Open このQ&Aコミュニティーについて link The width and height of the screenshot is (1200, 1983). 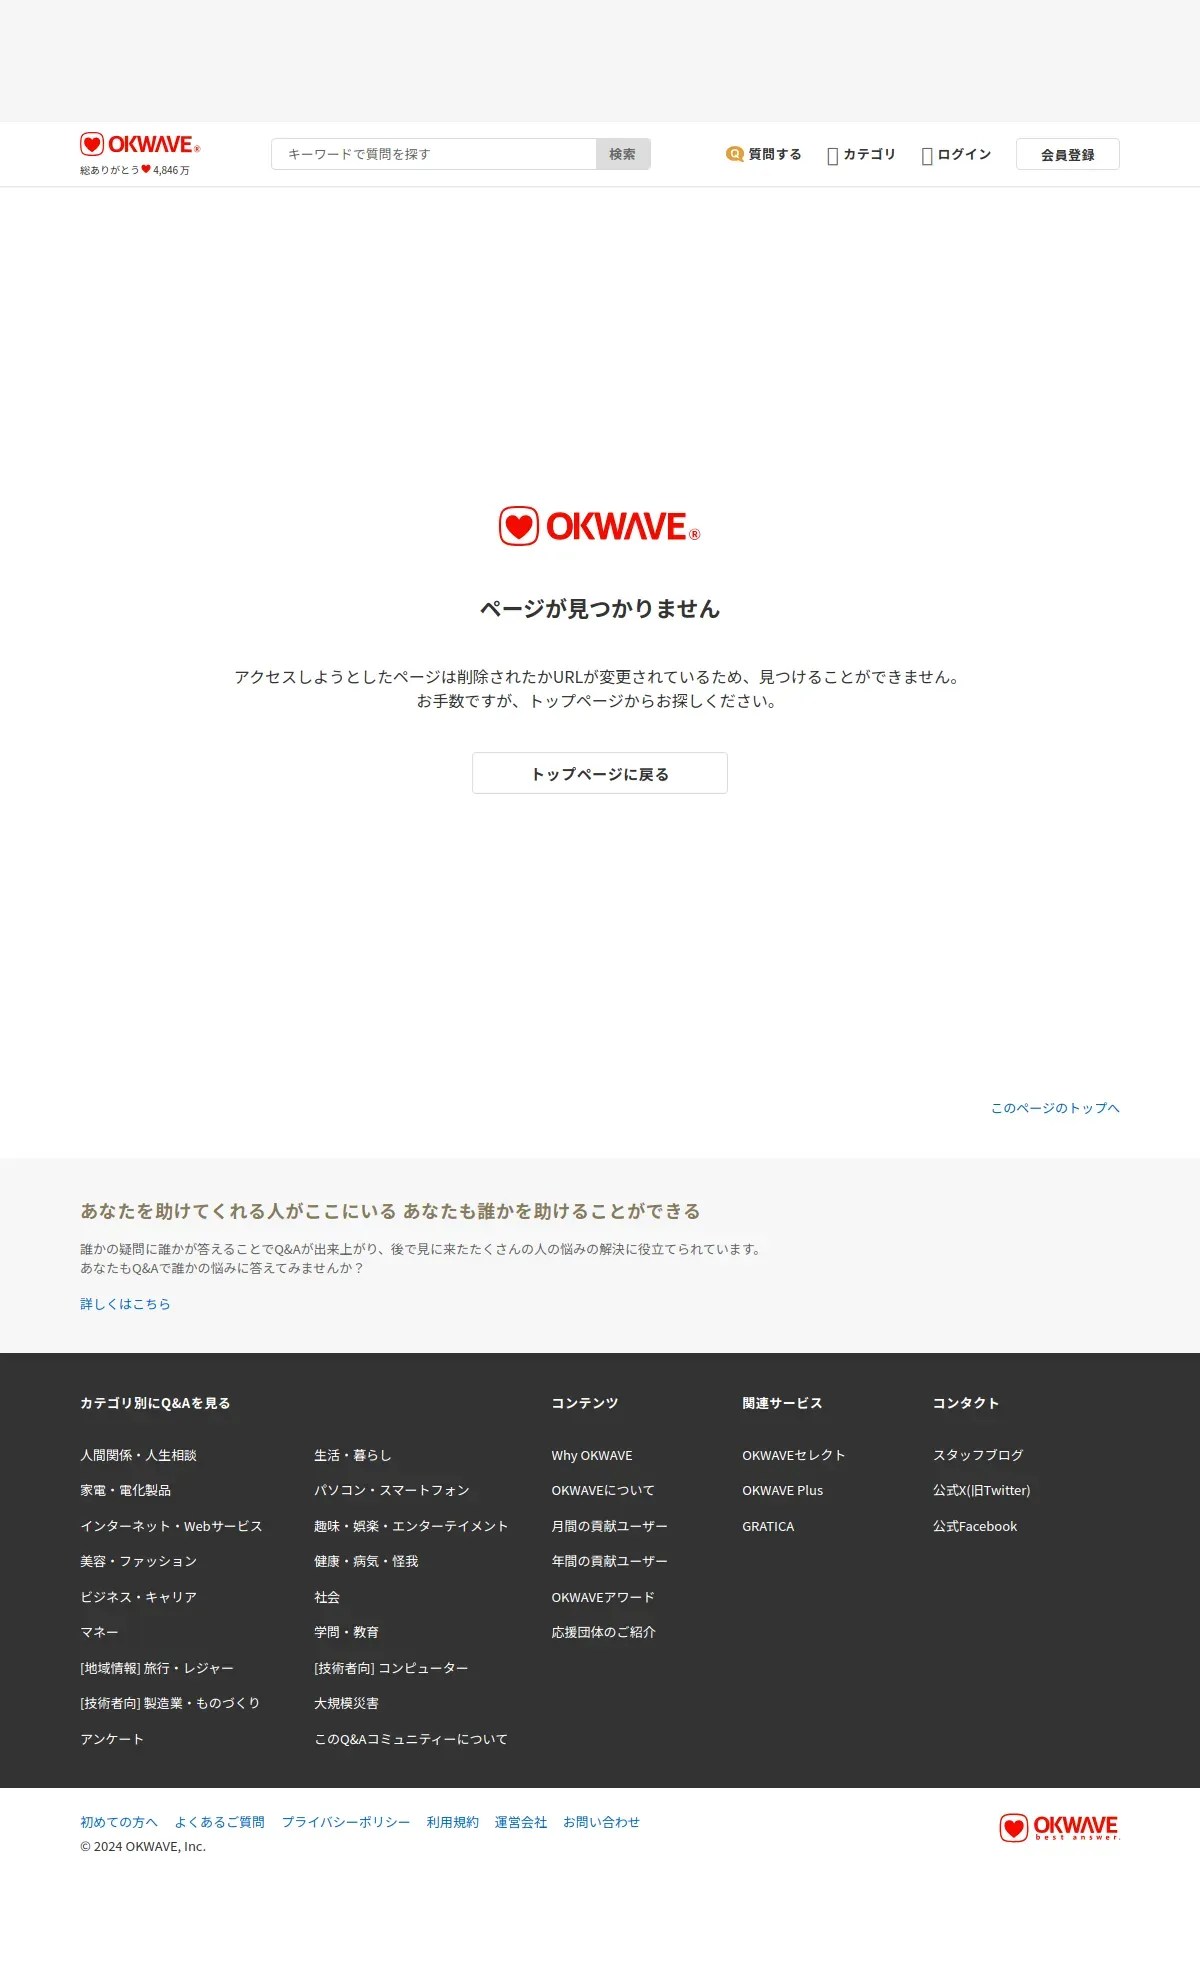(411, 1739)
